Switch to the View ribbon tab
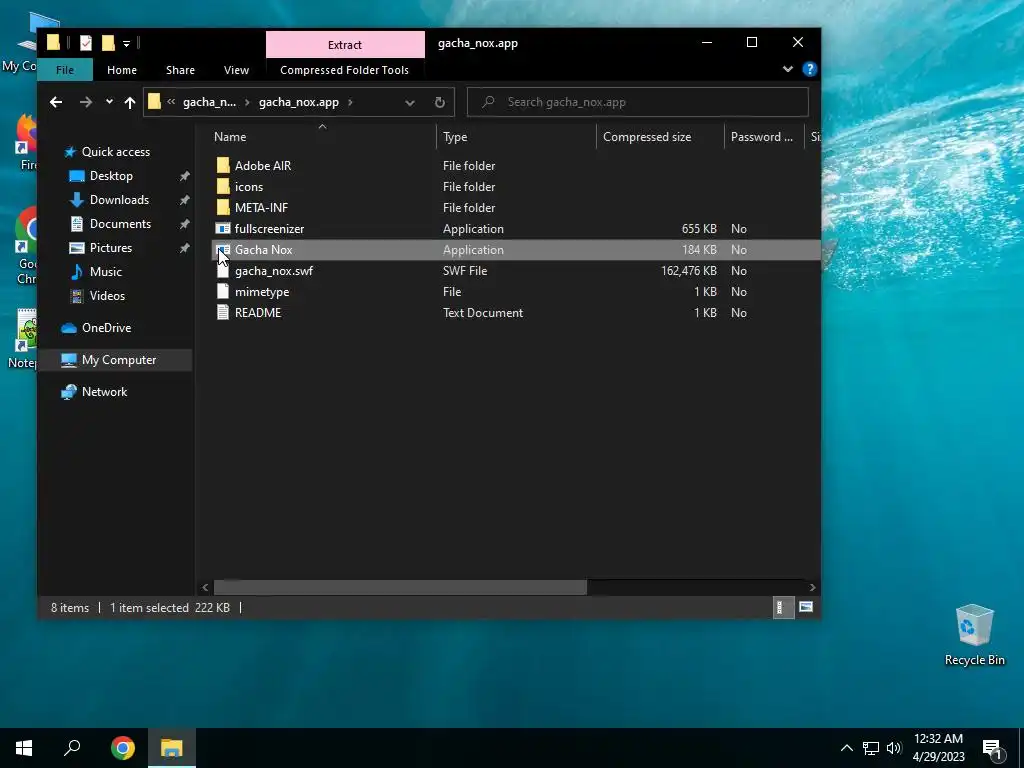The width and height of the screenshot is (1024, 768). click(x=236, y=70)
